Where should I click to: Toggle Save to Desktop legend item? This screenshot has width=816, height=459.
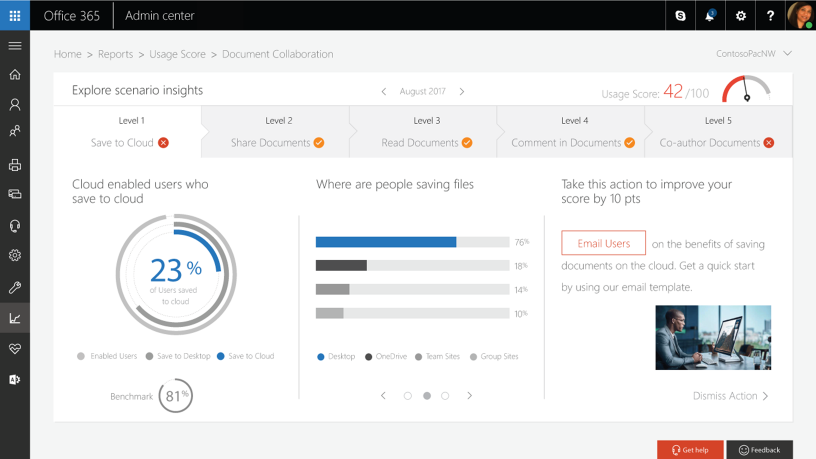click(x=178, y=356)
